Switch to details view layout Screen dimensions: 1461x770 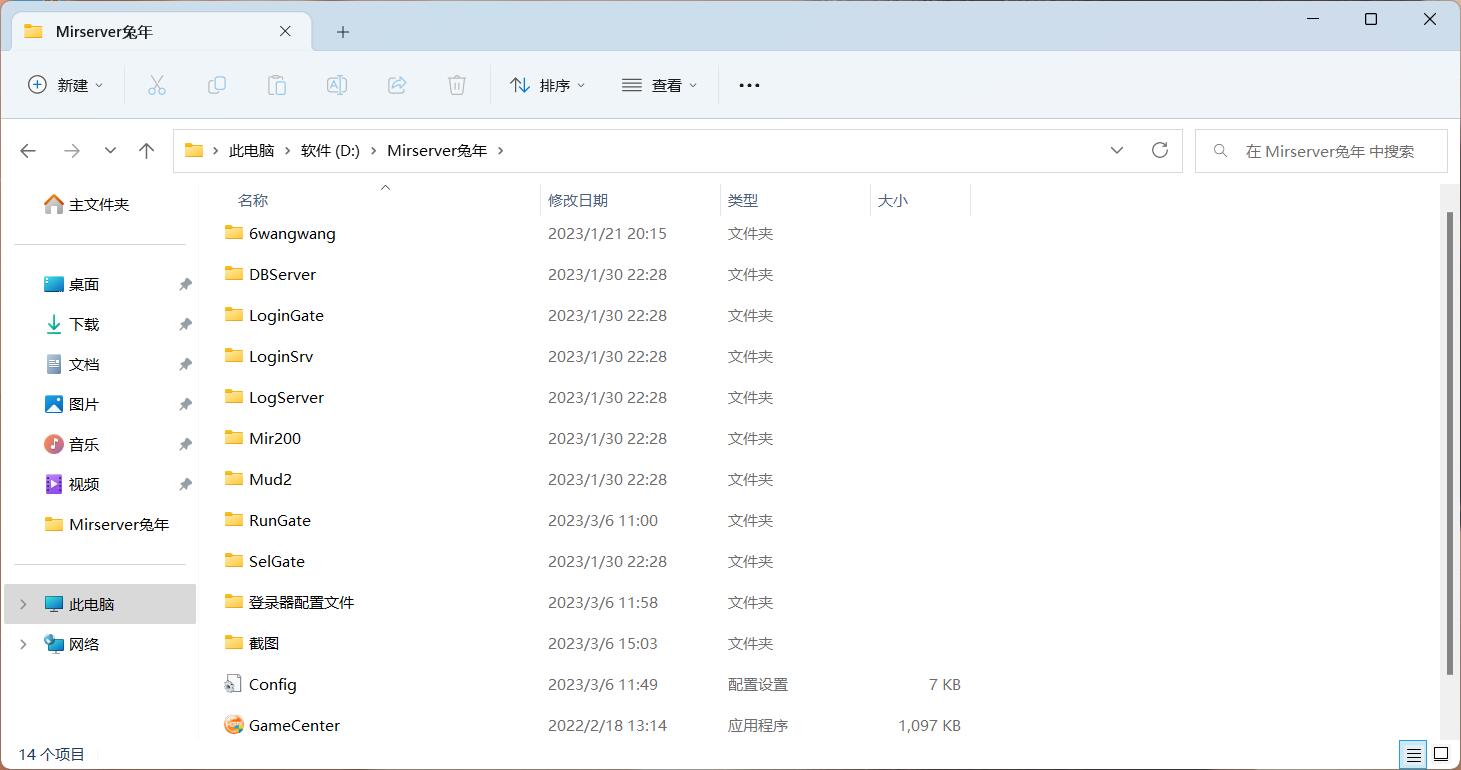[1413, 754]
